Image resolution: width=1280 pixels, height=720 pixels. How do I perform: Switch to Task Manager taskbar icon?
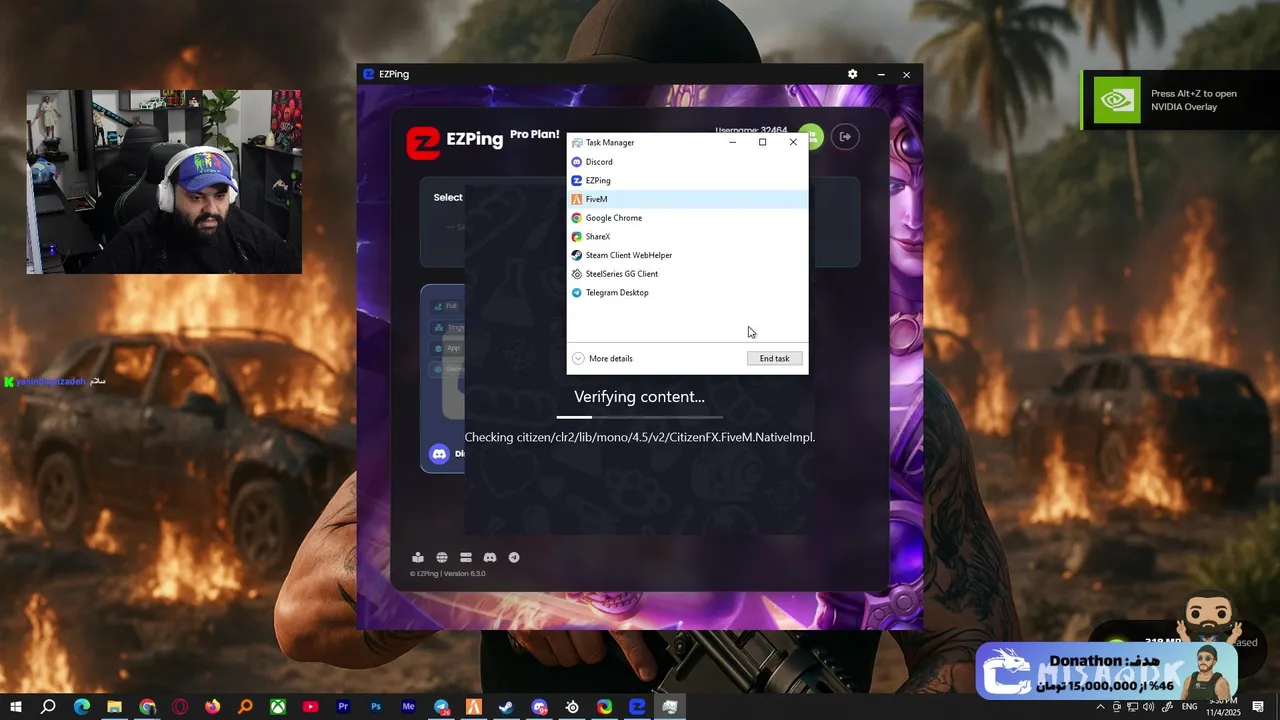[670, 707]
